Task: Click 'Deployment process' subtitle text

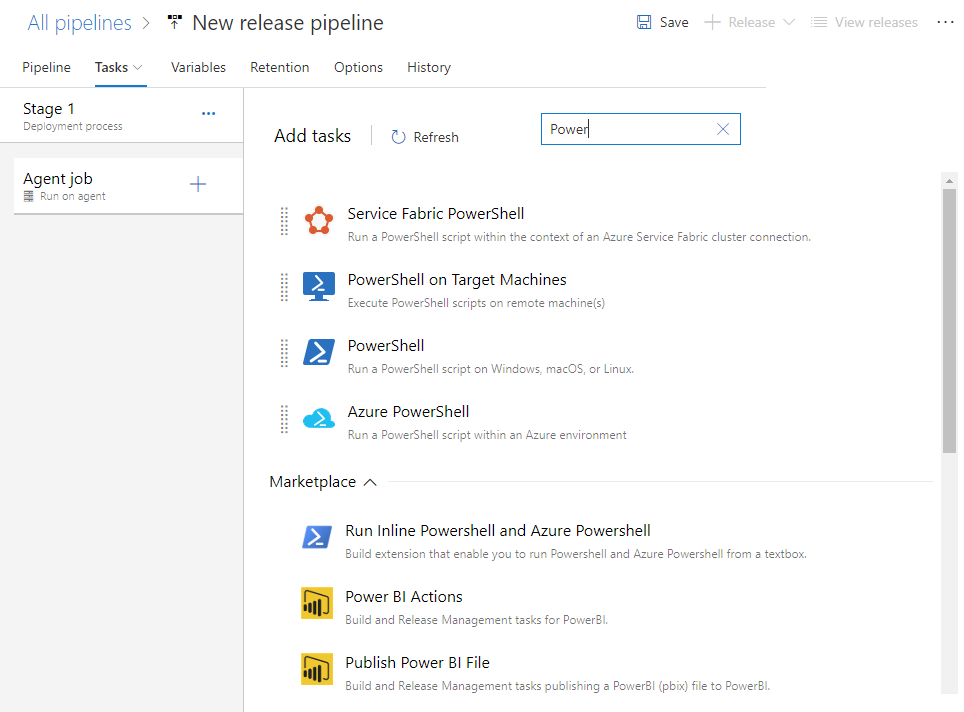Action: pyautogui.click(x=73, y=126)
